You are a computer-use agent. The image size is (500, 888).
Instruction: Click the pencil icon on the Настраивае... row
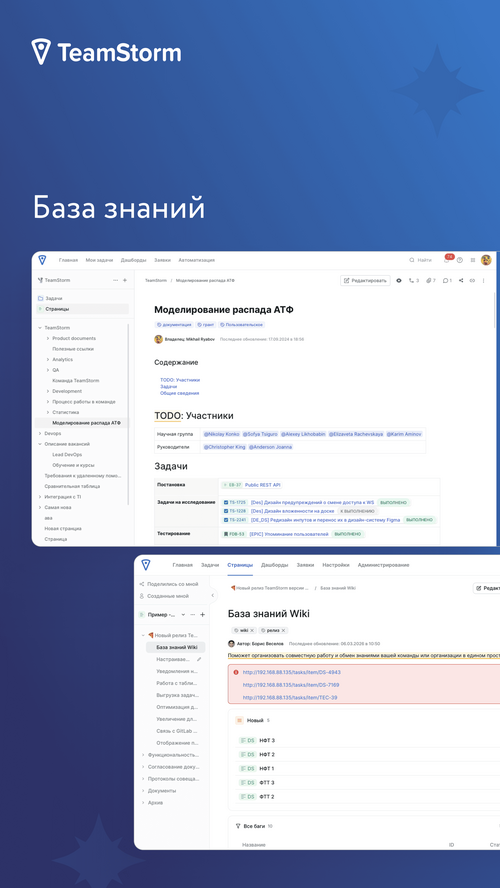pyautogui.click(x=199, y=659)
